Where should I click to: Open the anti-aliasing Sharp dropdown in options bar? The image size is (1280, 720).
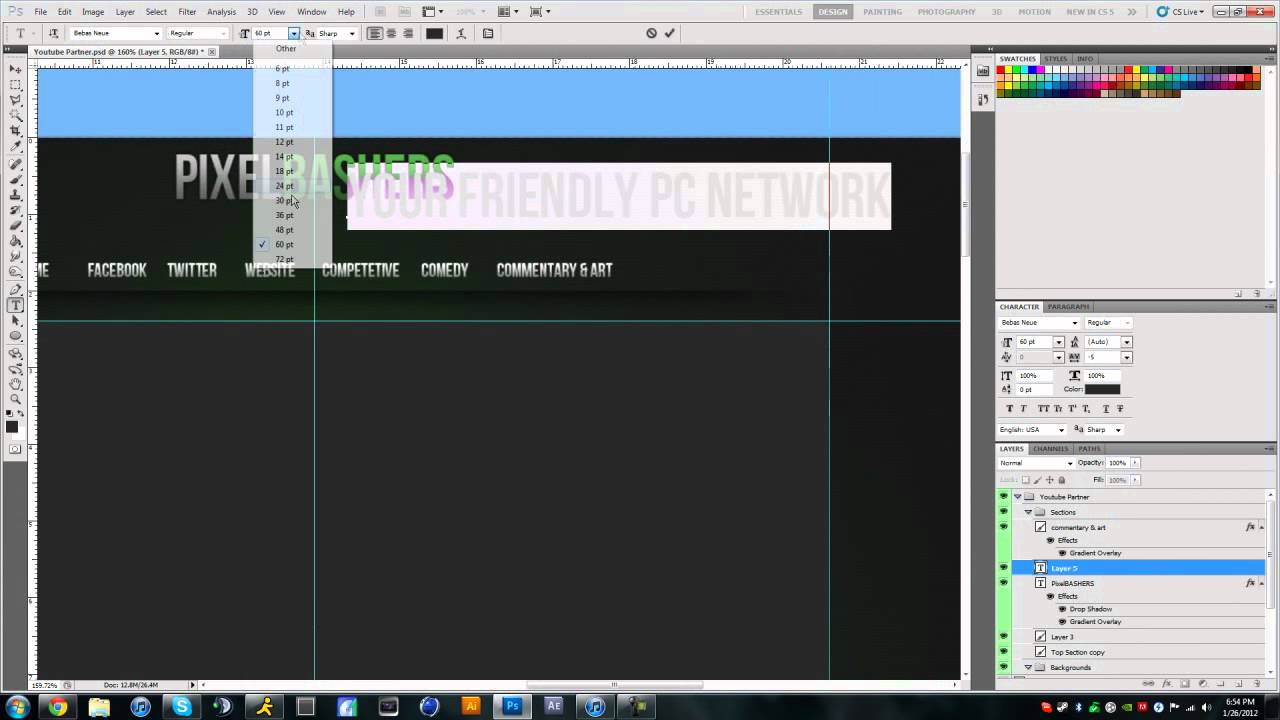point(351,33)
